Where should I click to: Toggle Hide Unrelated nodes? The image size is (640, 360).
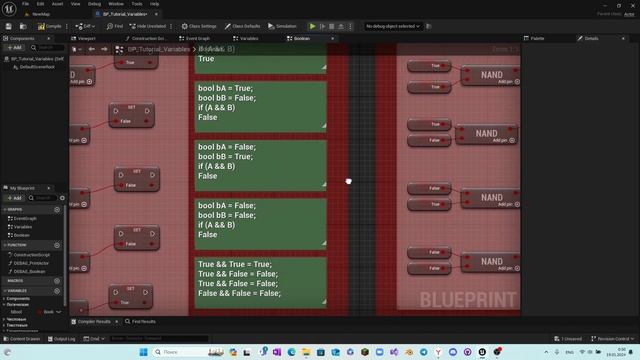147,26
